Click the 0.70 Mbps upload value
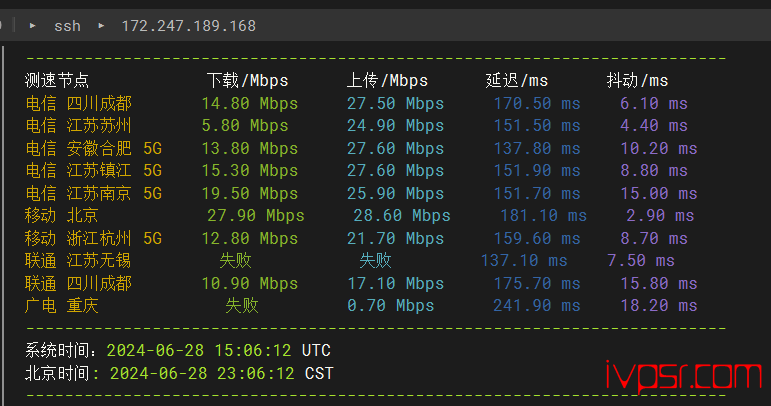Screen dimensions: 771x406 click(391, 306)
